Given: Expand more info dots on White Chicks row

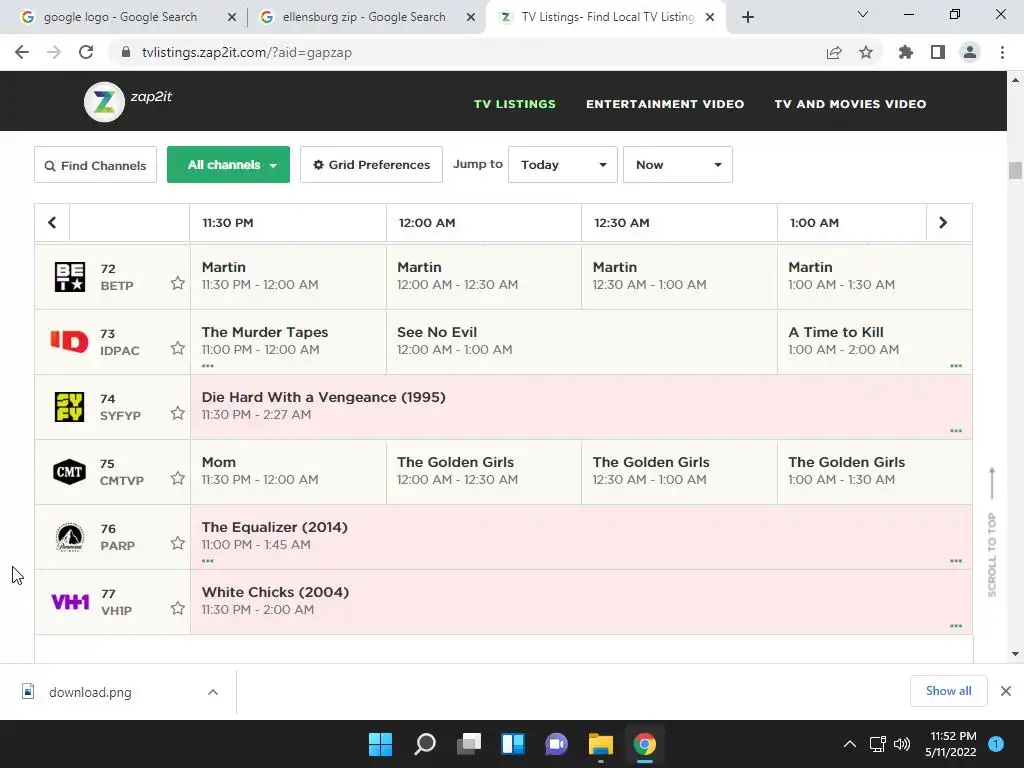Looking at the screenshot, I should pos(956,626).
